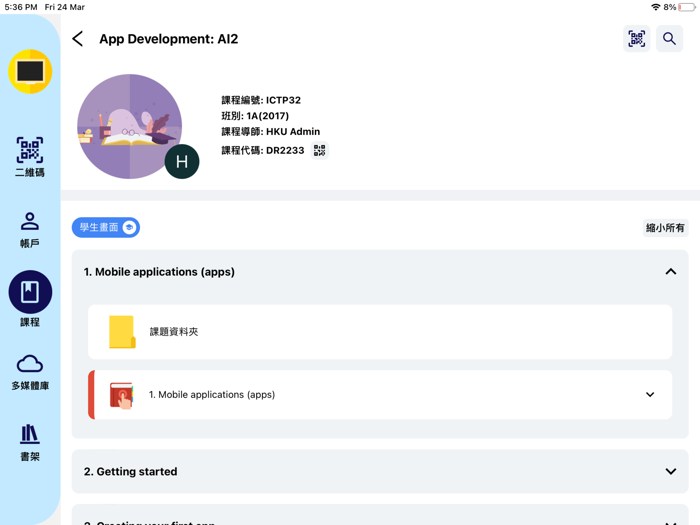
Task: Toggle 學生畫面 student view switch
Action: pyautogui.click(x=106, y=228)
